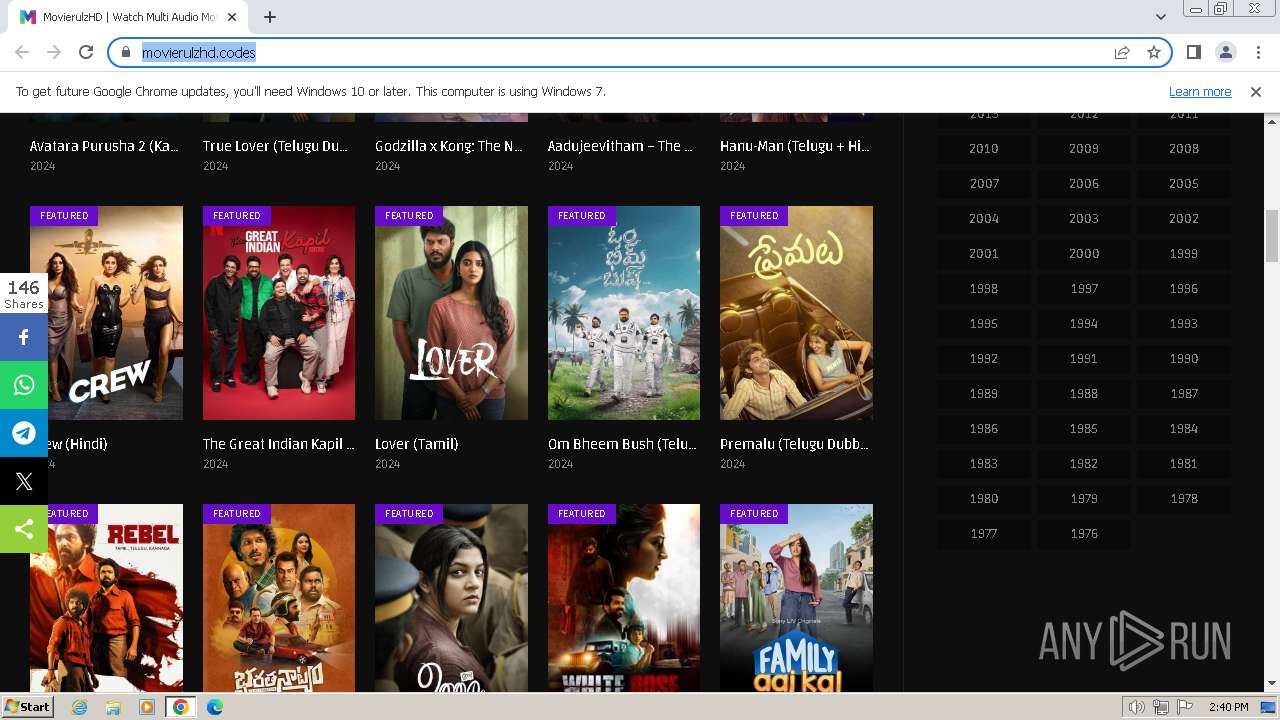The height and width of the screenshot is (720, 1280).
Task: Filter by release year 2005
Action: pos(1184,183)
